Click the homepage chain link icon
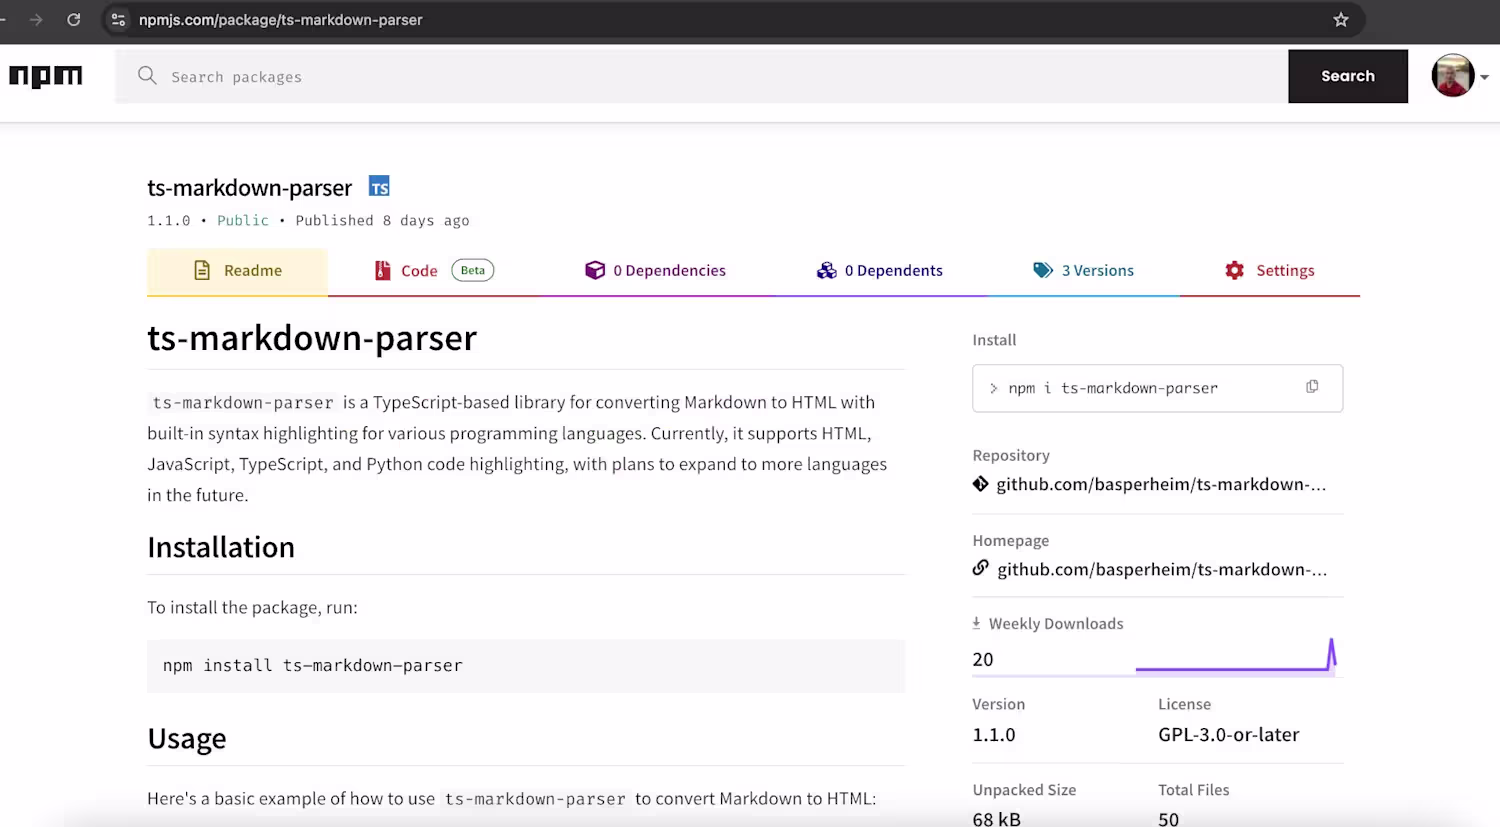 [x=980, y=568]
